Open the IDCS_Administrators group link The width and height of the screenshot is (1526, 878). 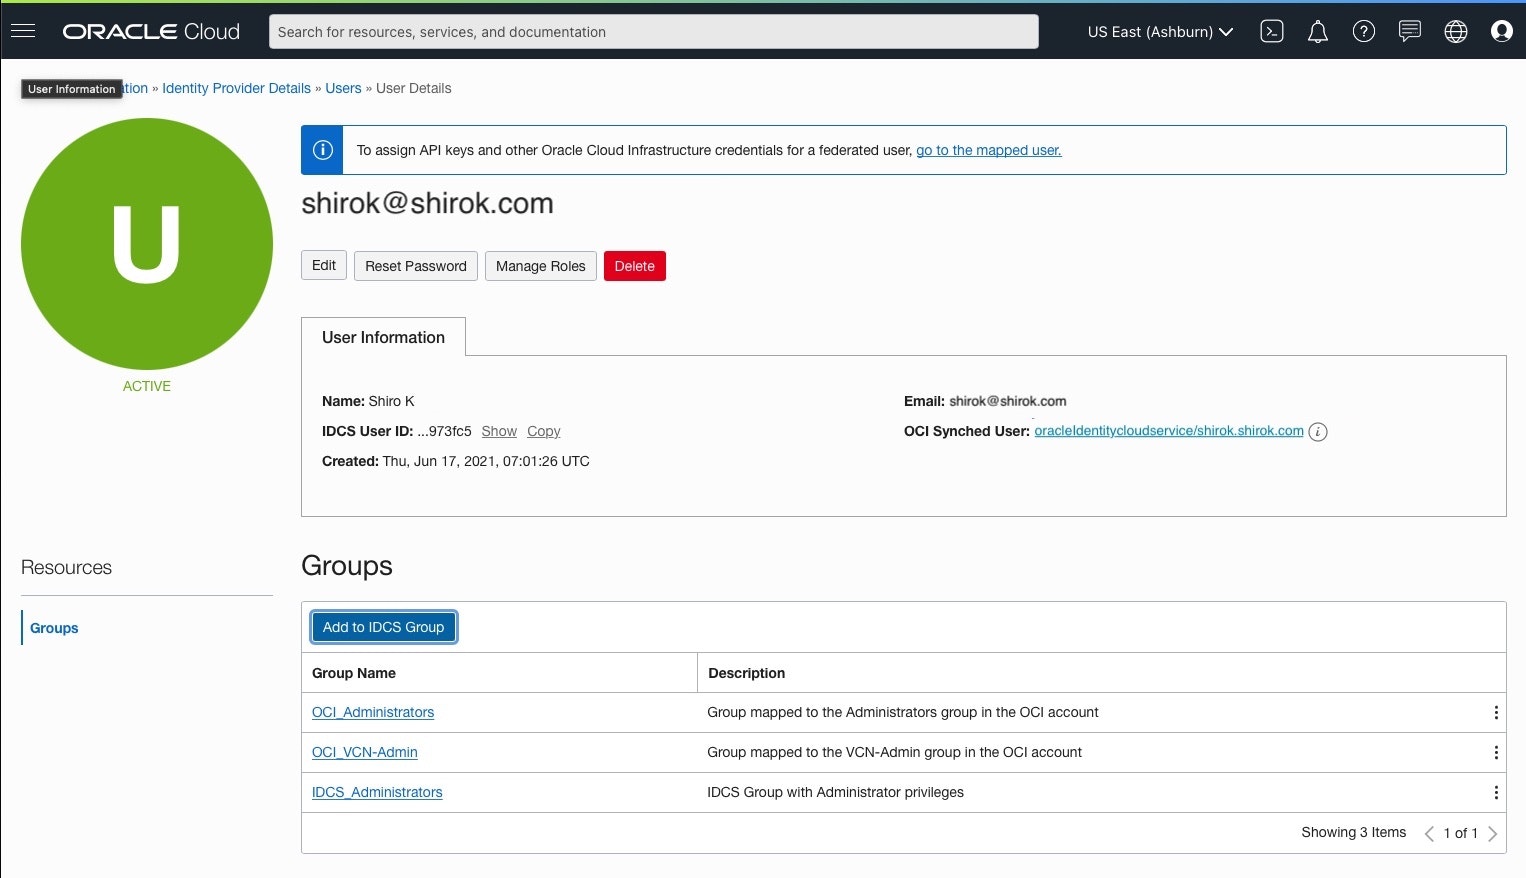coord(377,792)
